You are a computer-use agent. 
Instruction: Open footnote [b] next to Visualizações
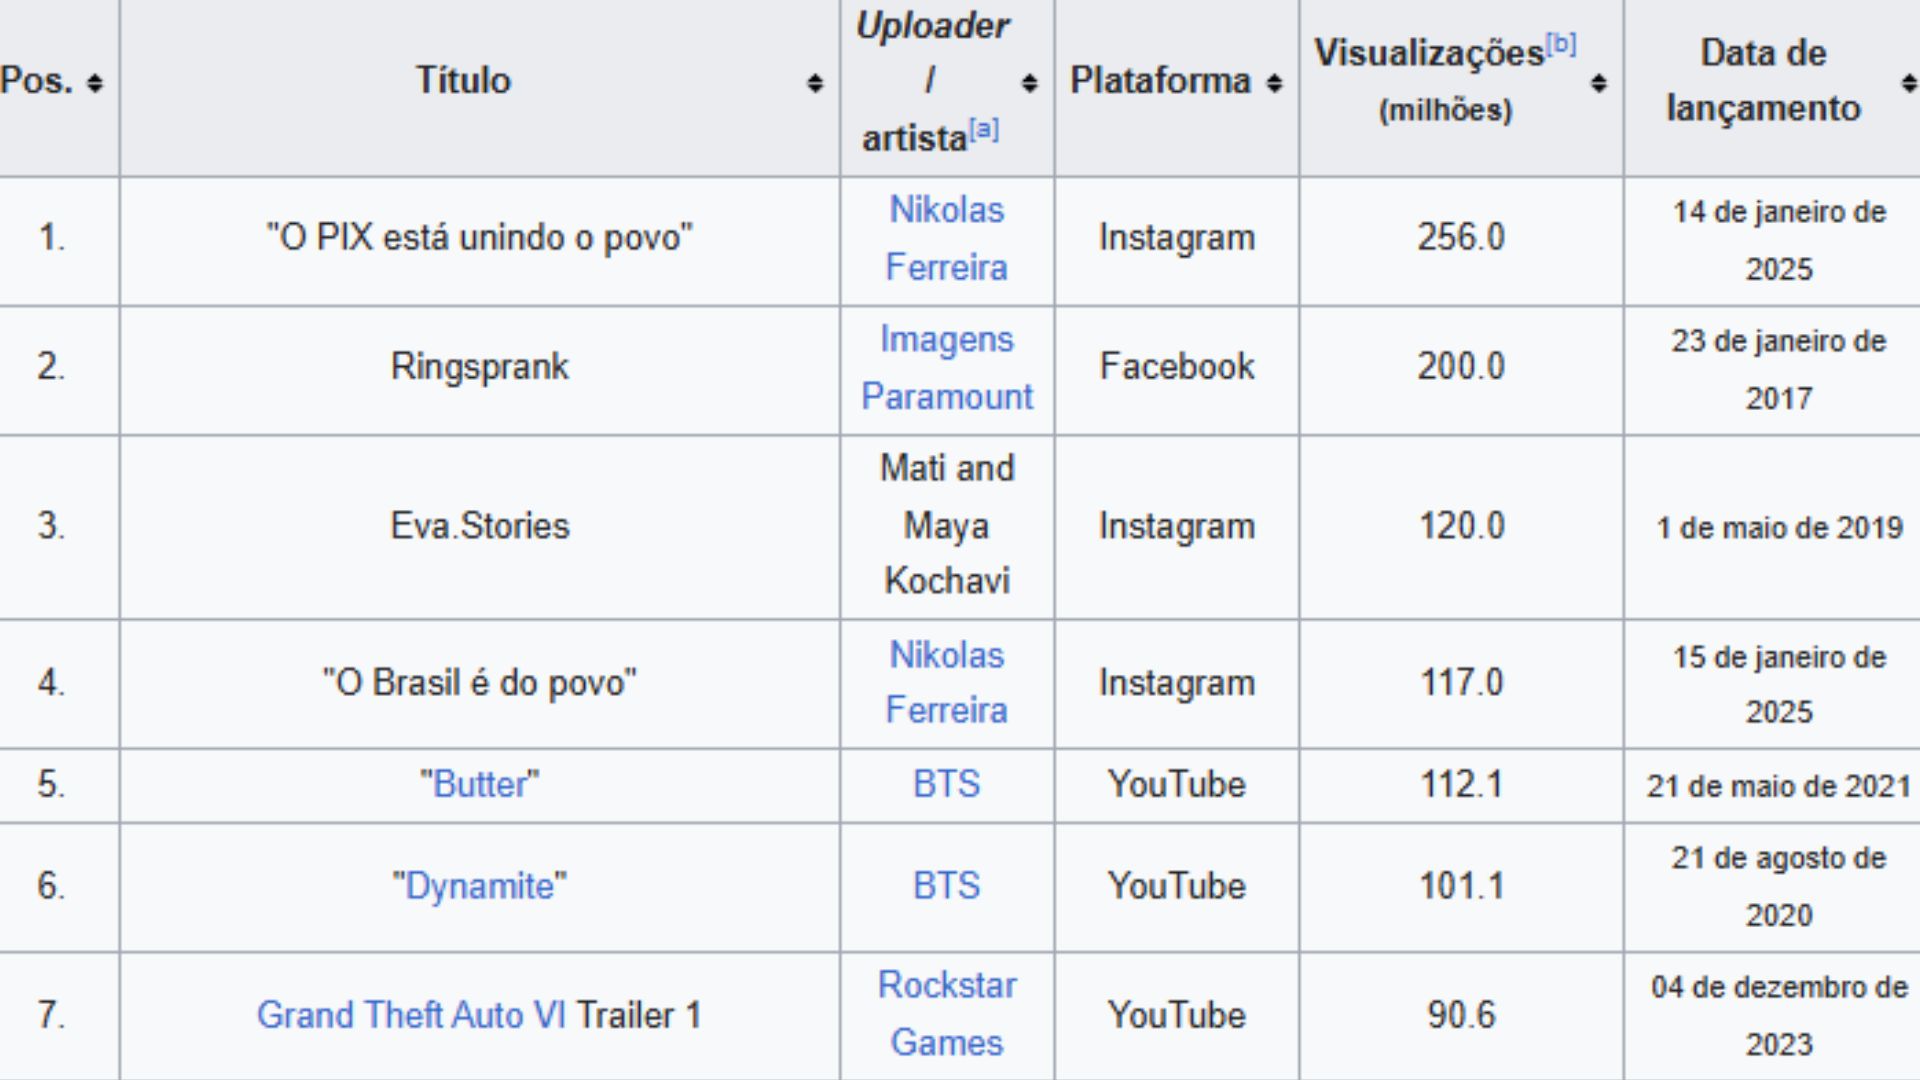[x=1561, y=44]
